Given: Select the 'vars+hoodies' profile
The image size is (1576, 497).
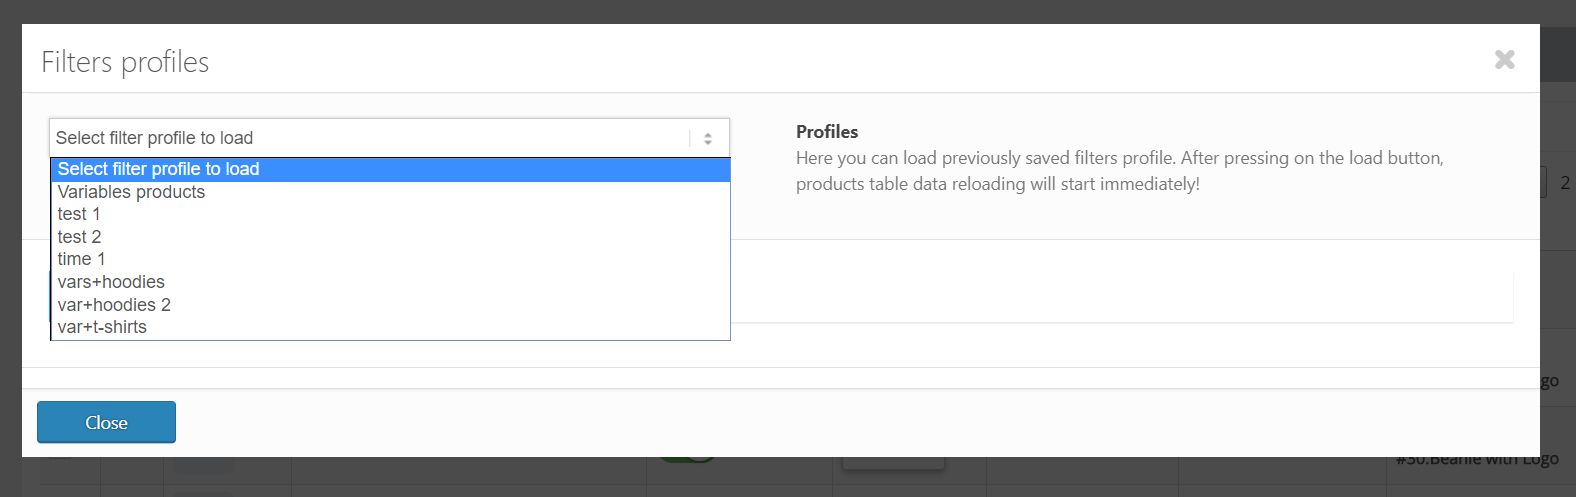Looking at the screenshot, I should click(111, 282).
